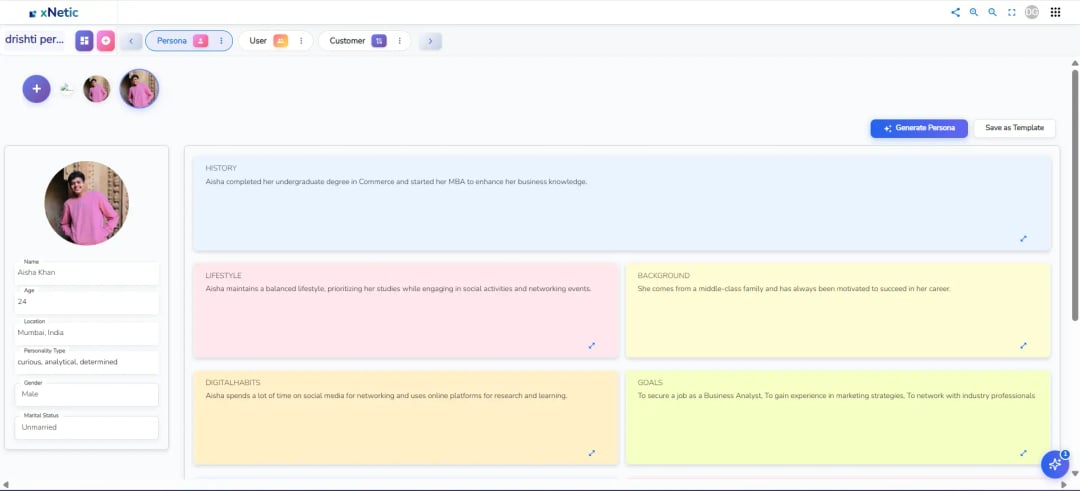Image resolution: width=1080 pixels, height=491 pixels.
Task: Click the purple dashboard grid icon
Action: [x=84, y=41]
